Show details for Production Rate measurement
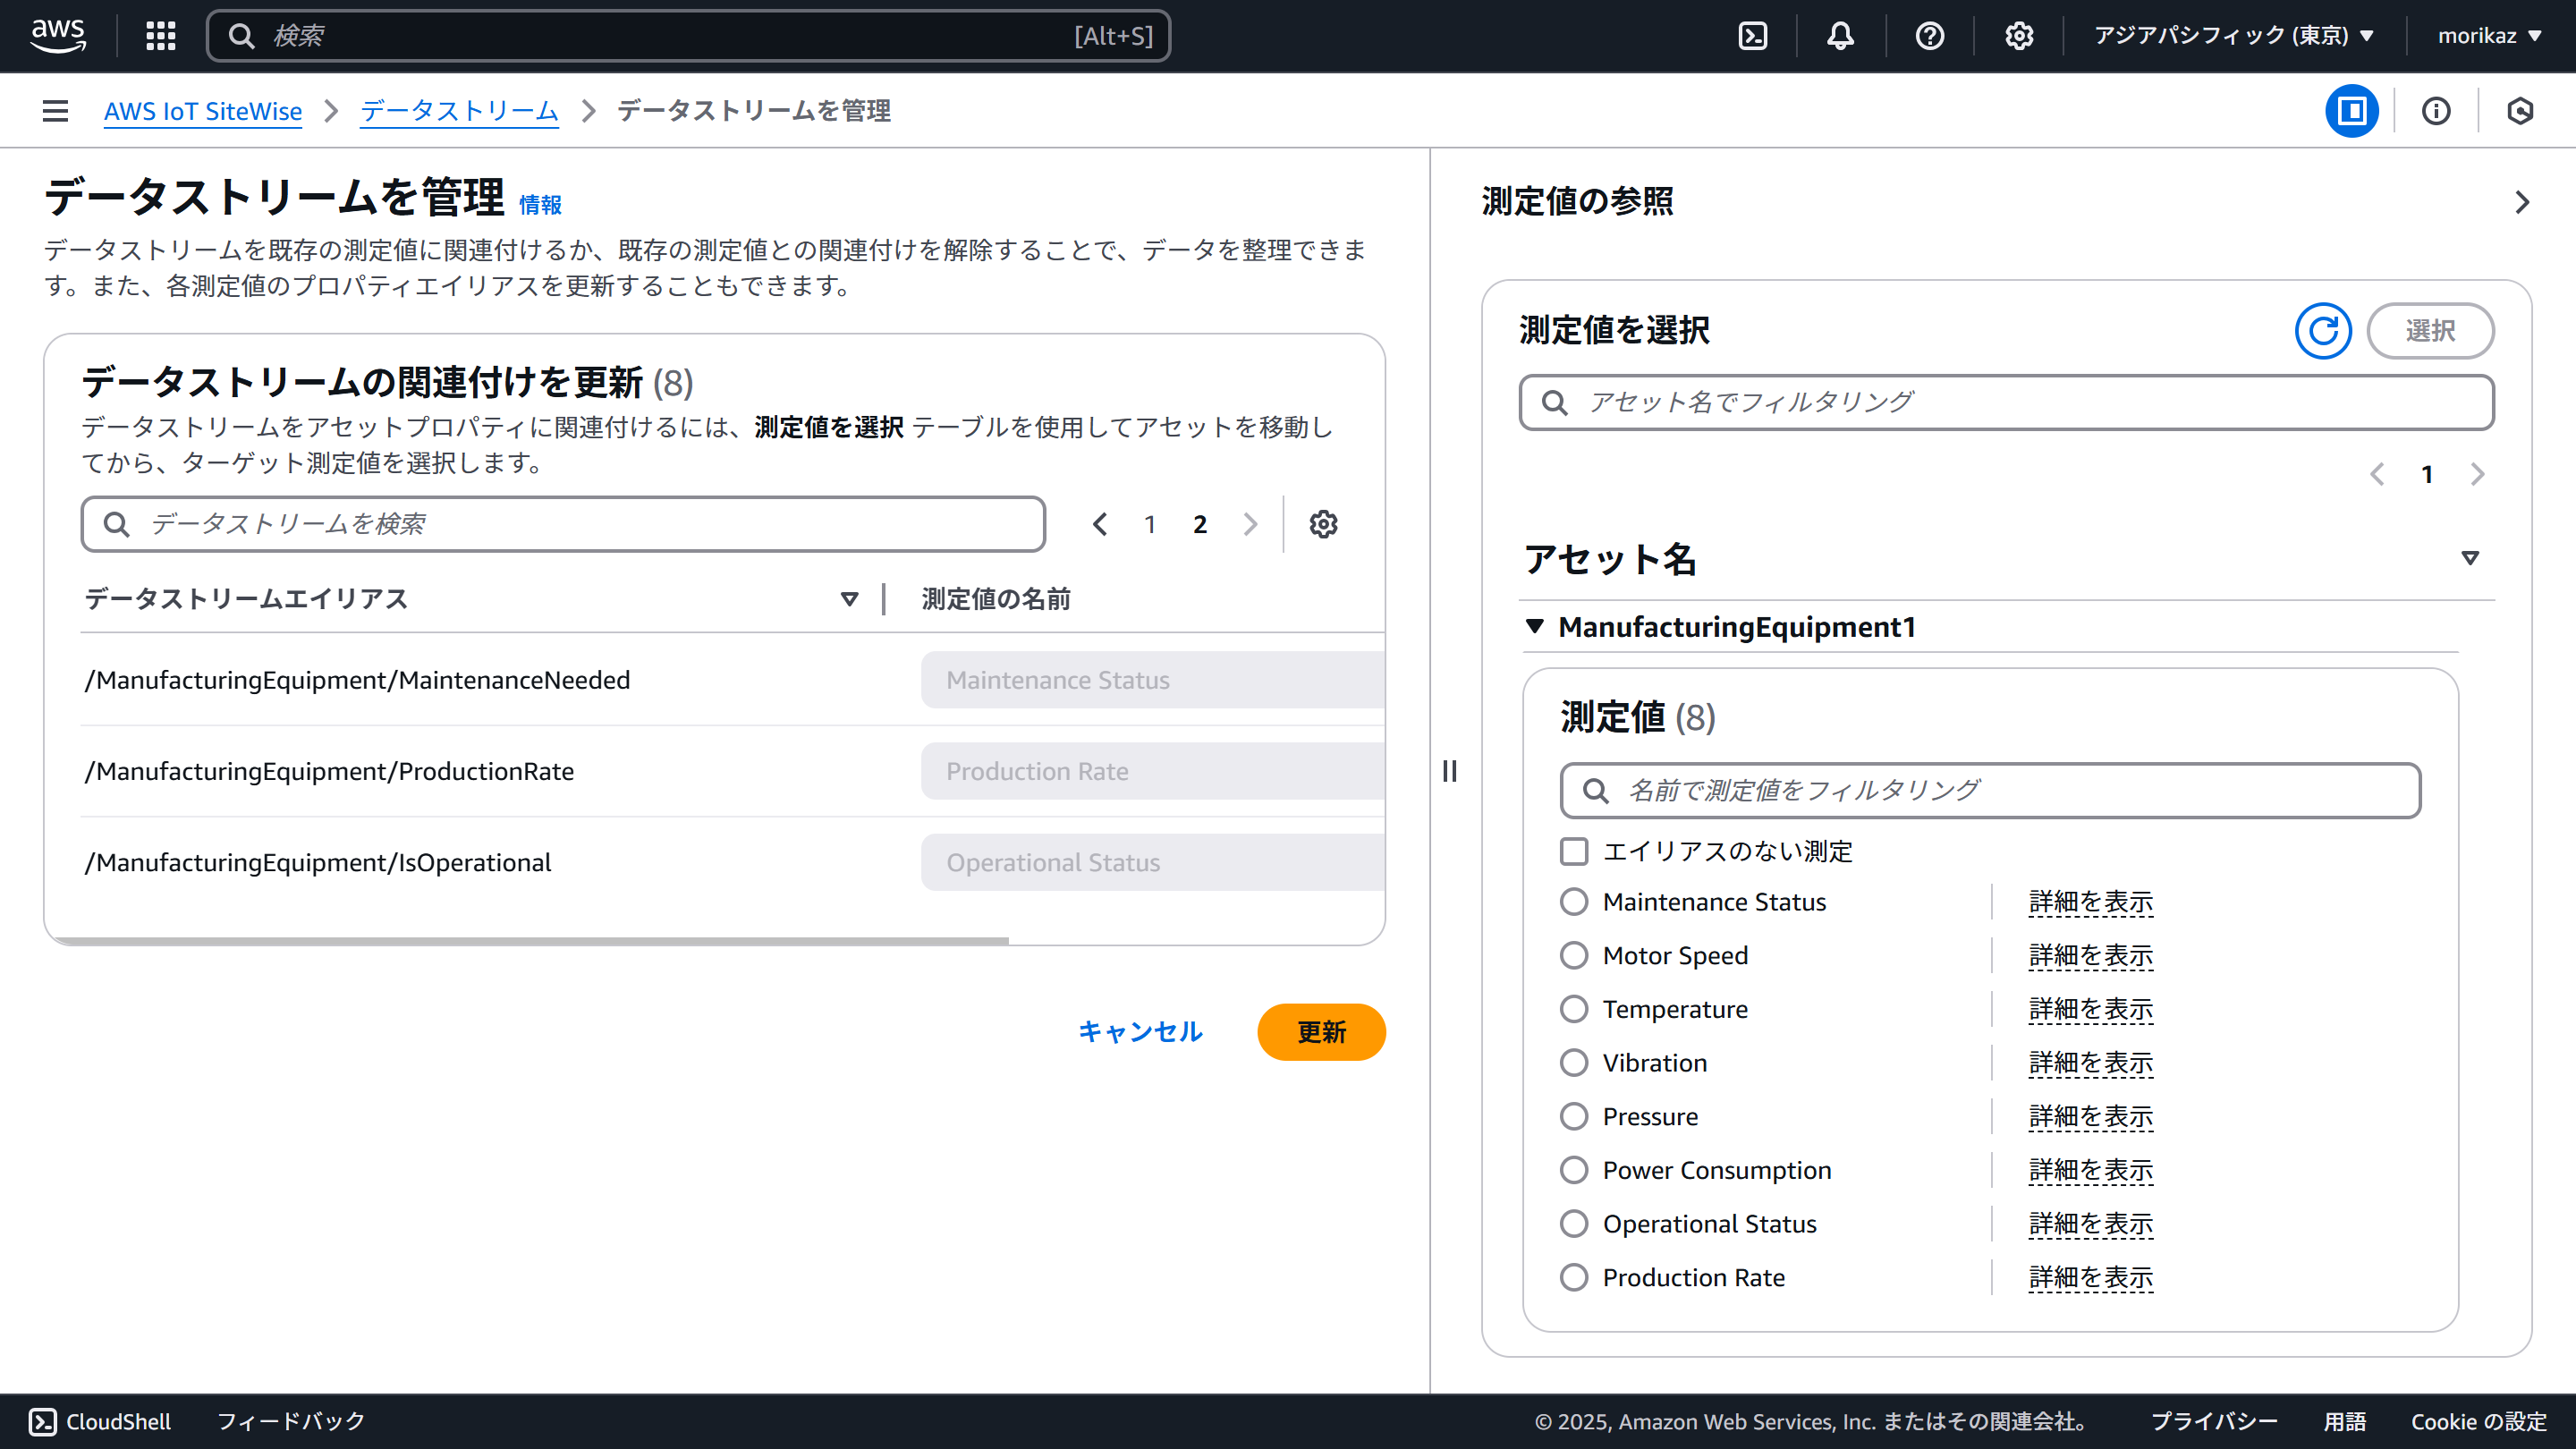Screen dimensions: 2576x1449 [x=2091, y=1277]
